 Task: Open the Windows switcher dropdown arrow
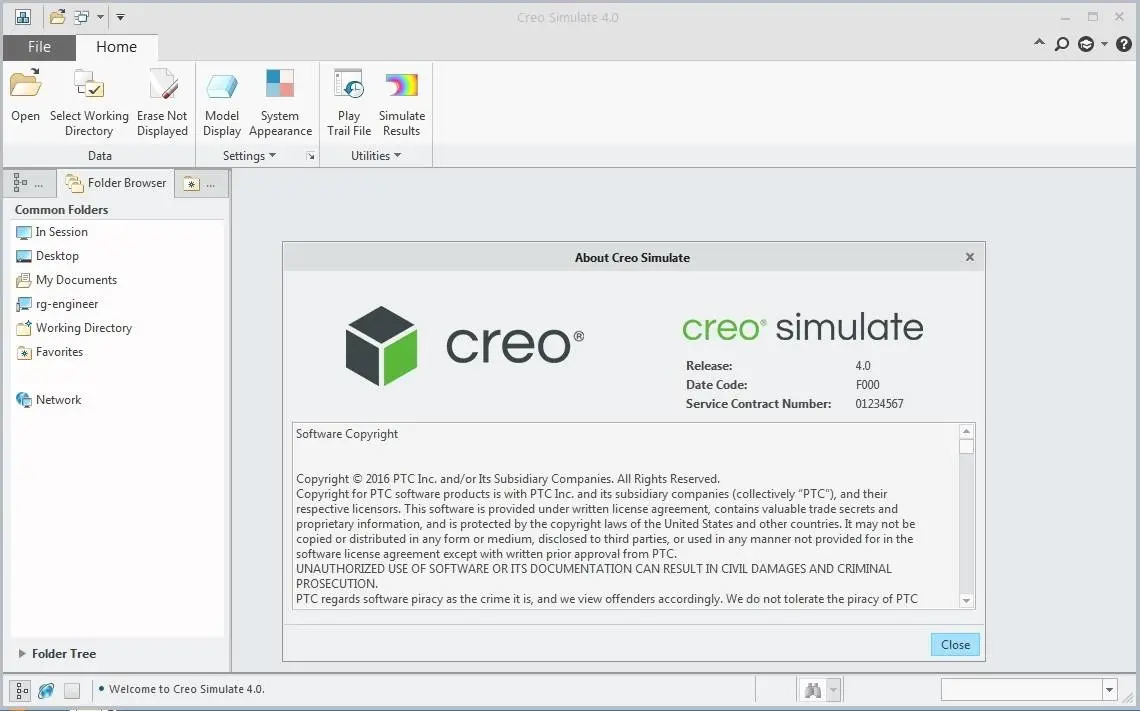100,17
